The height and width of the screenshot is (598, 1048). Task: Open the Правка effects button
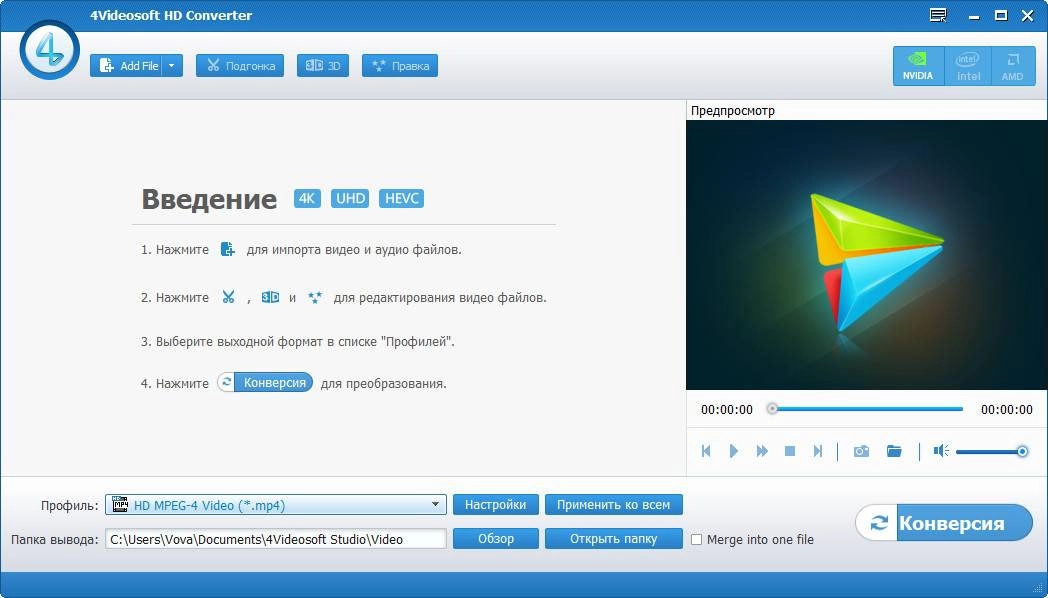[x=400, y=65]
